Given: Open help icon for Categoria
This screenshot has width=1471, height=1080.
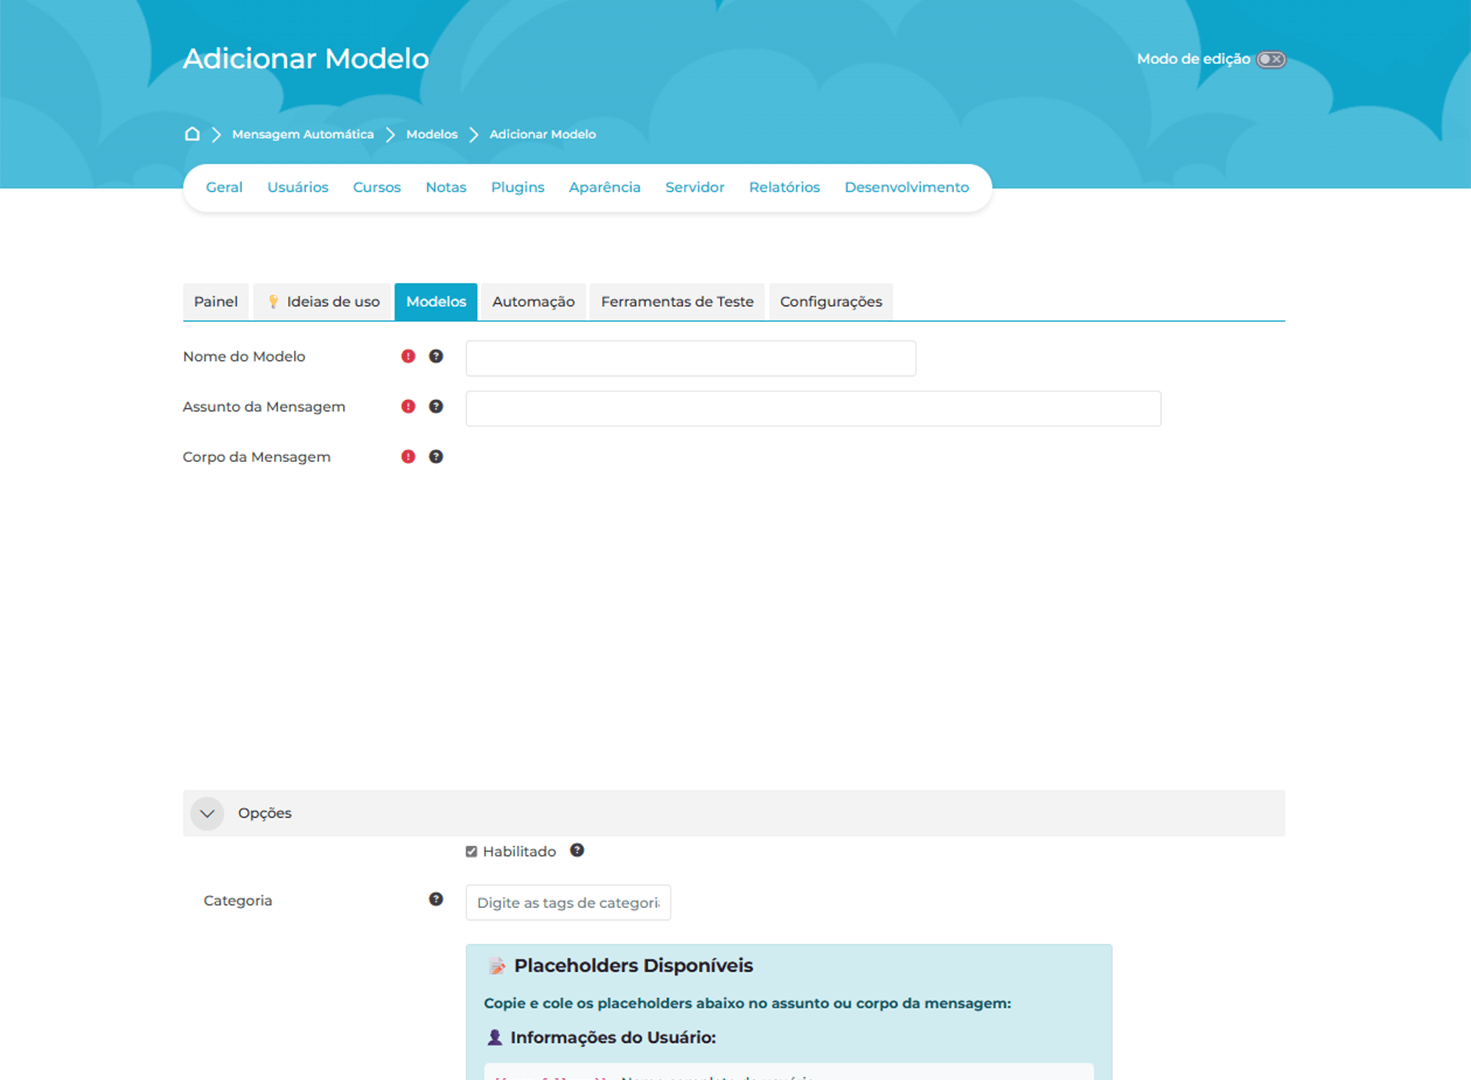Looking at the screenshot, I should [436, 899].
